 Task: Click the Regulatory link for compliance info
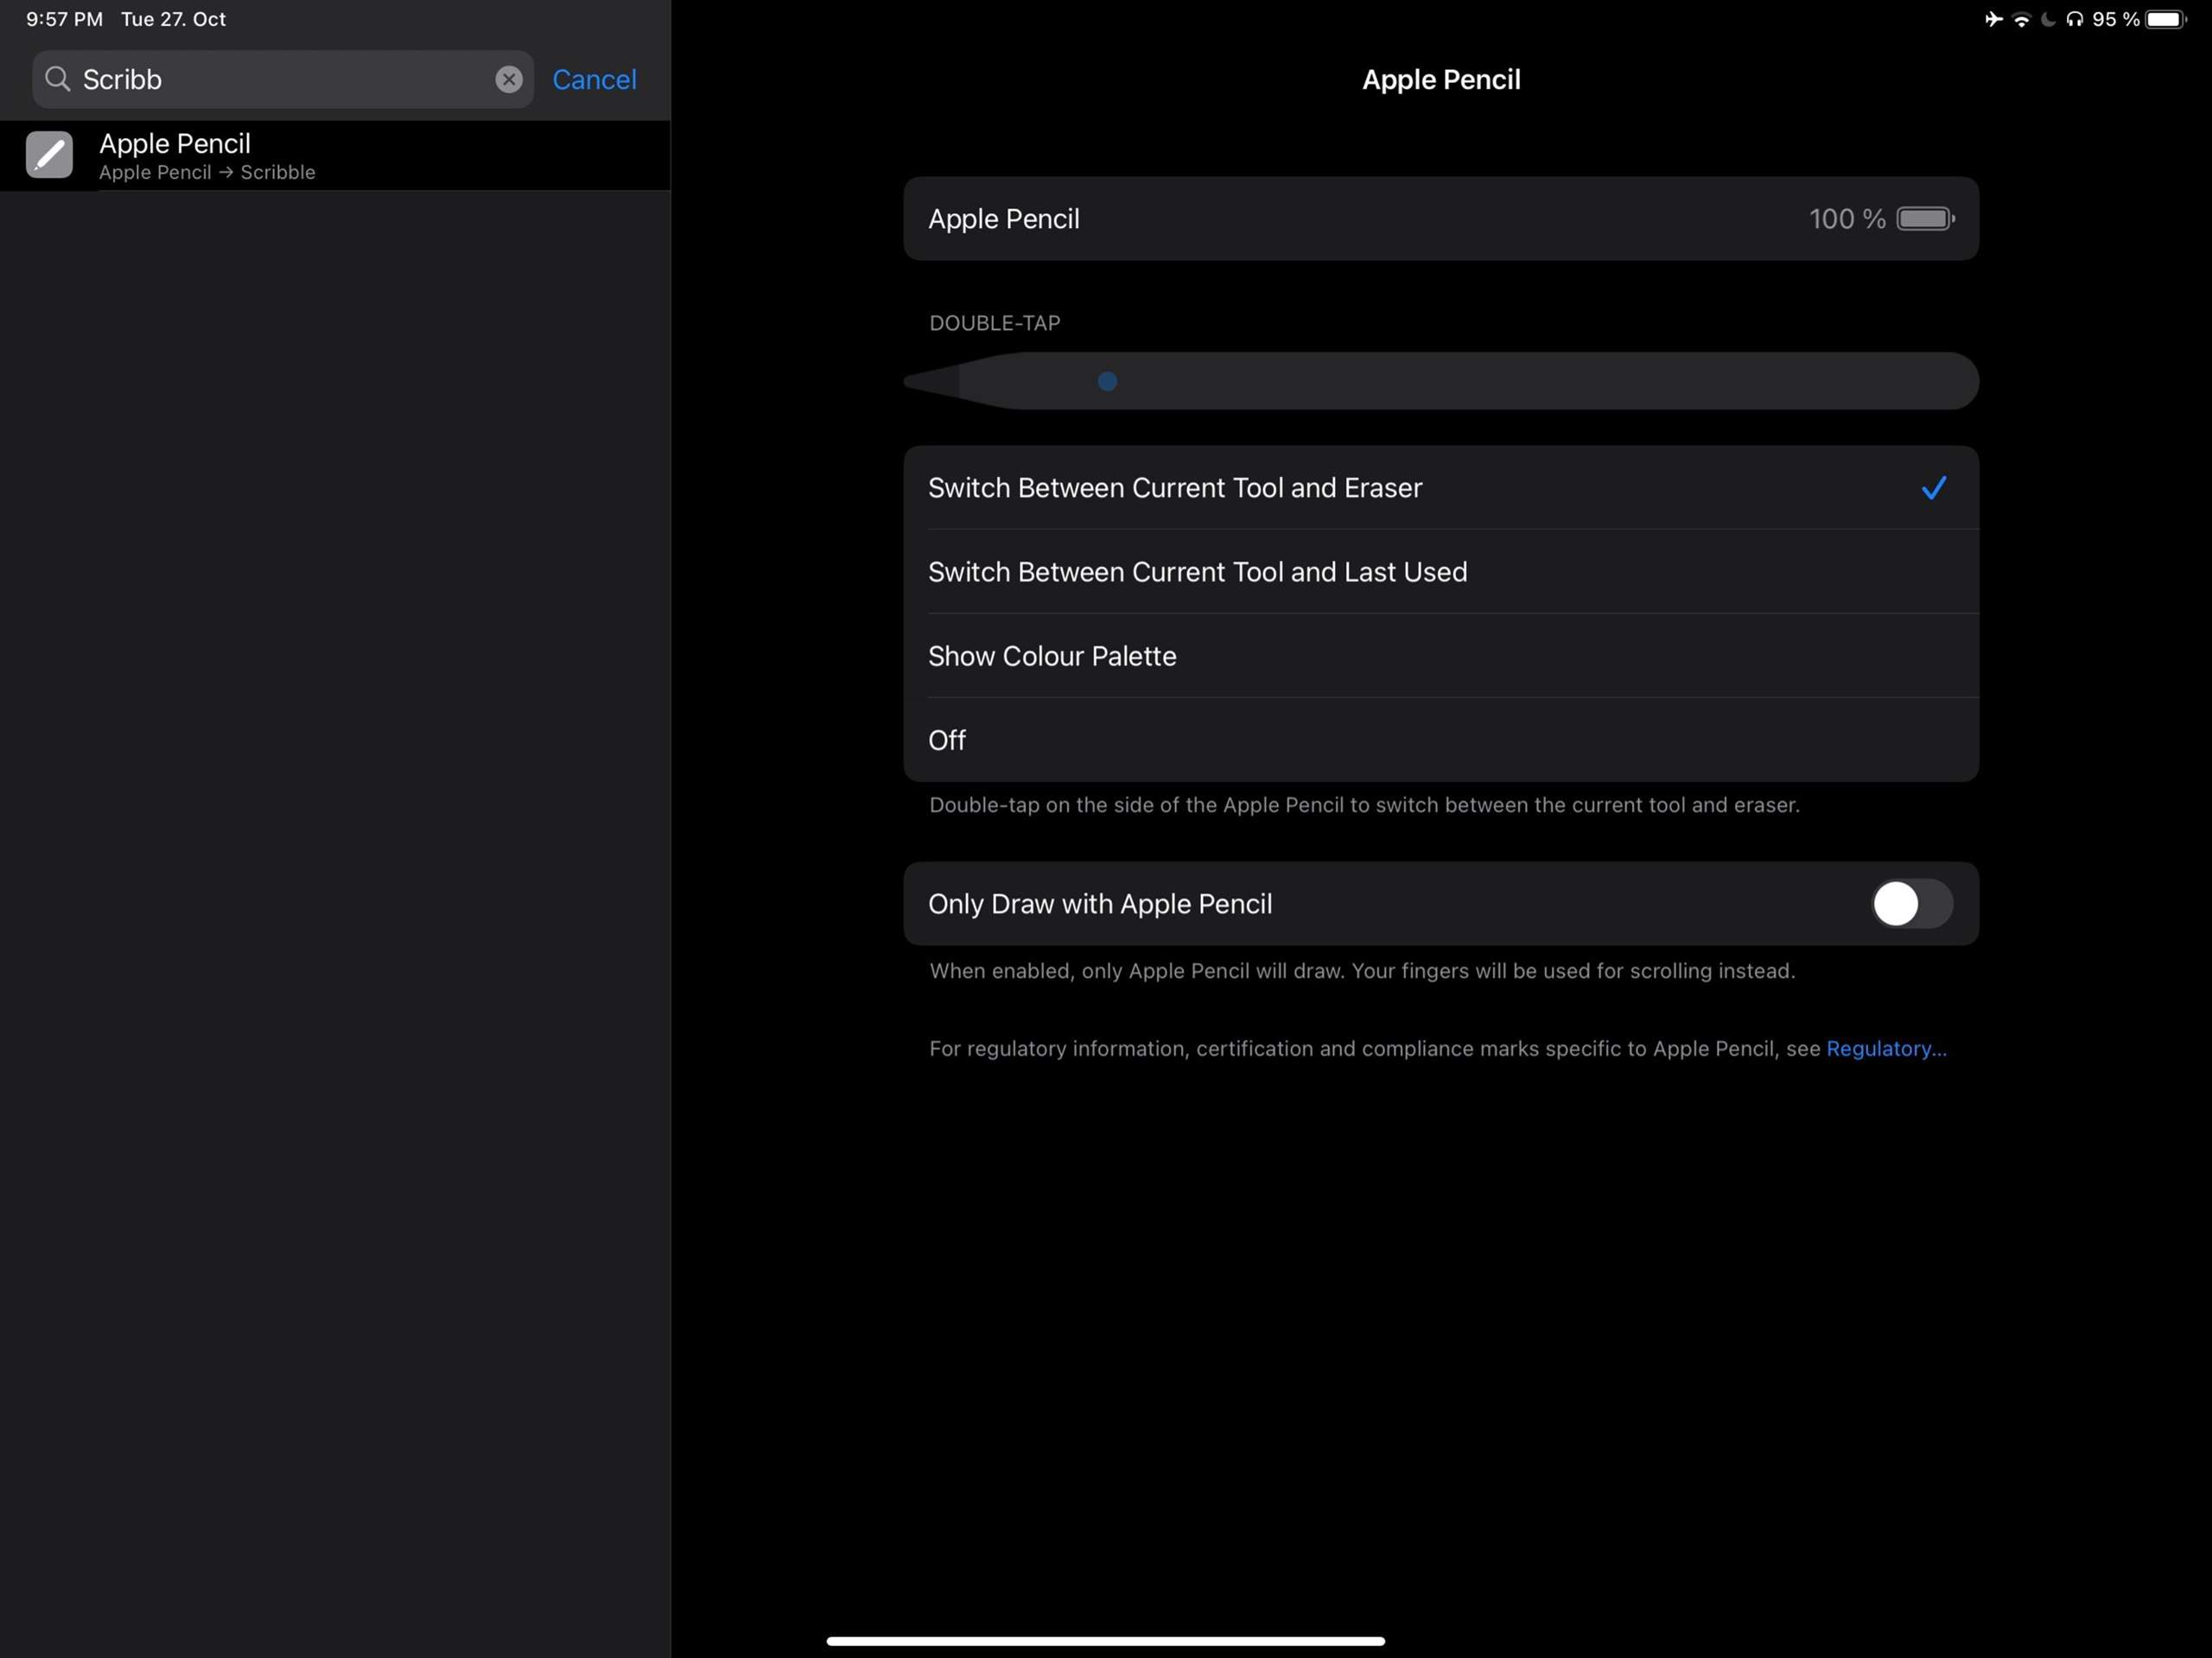[1886, 1046]
